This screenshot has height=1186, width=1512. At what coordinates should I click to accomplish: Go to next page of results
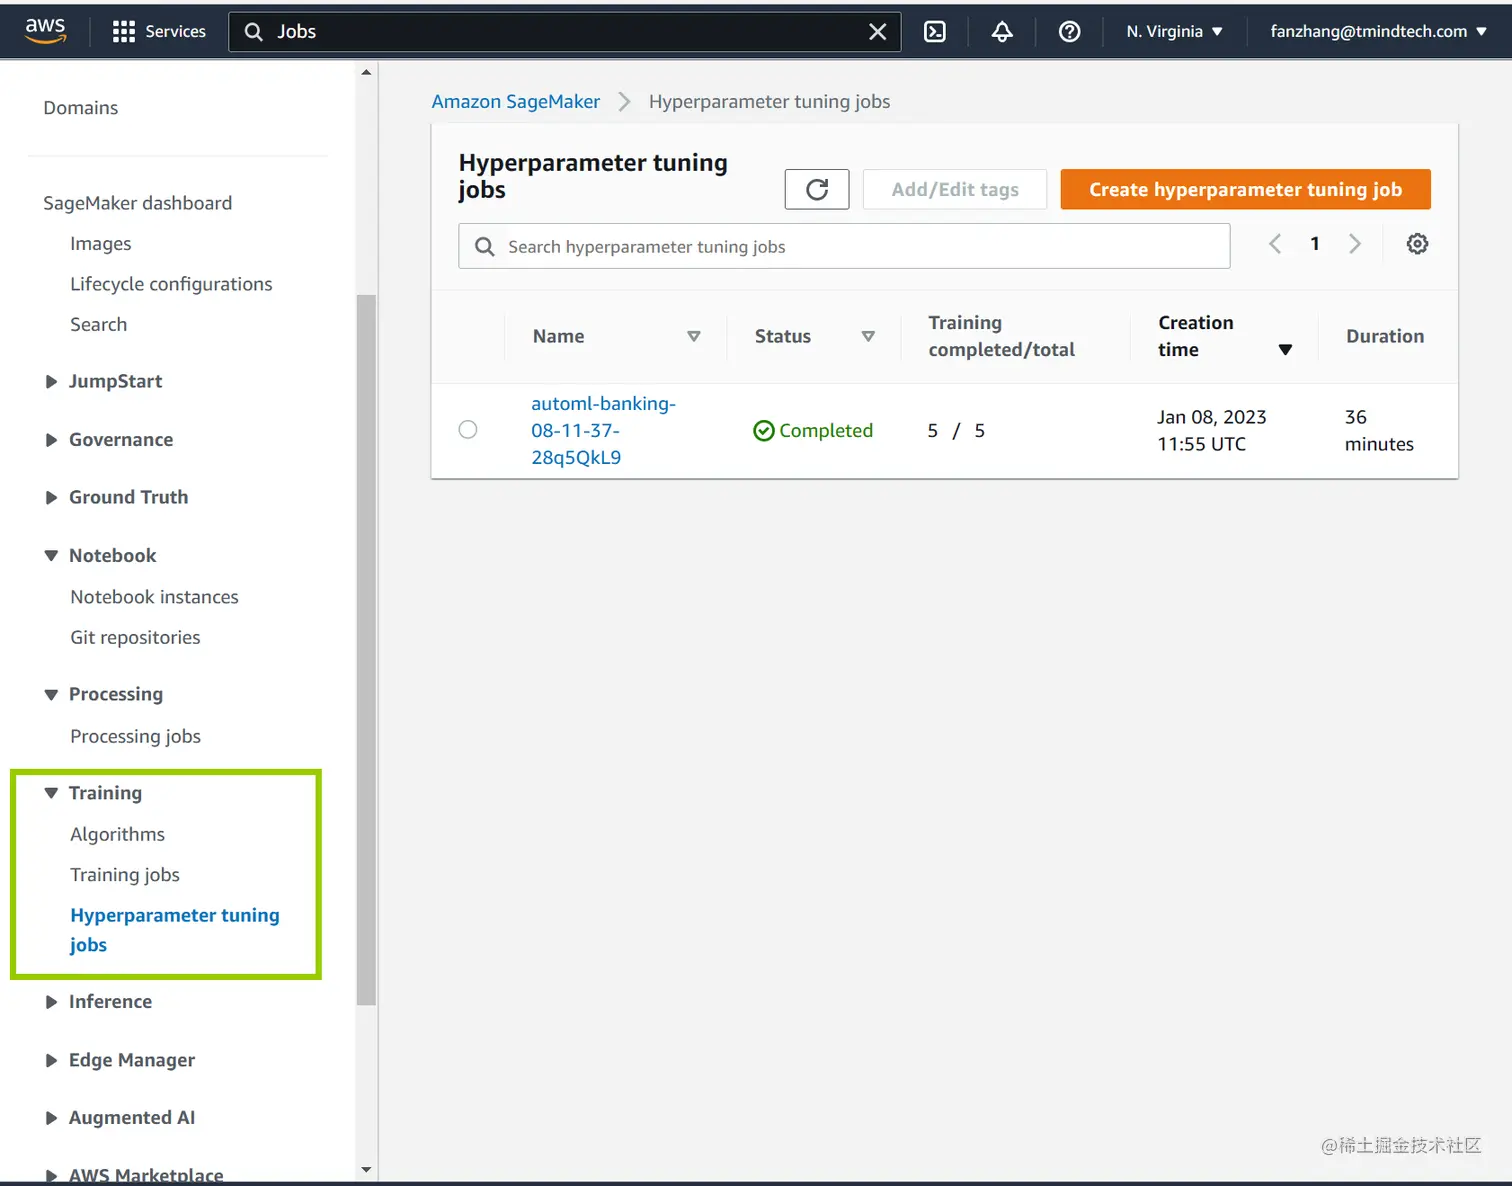(x=1355, y=244)
